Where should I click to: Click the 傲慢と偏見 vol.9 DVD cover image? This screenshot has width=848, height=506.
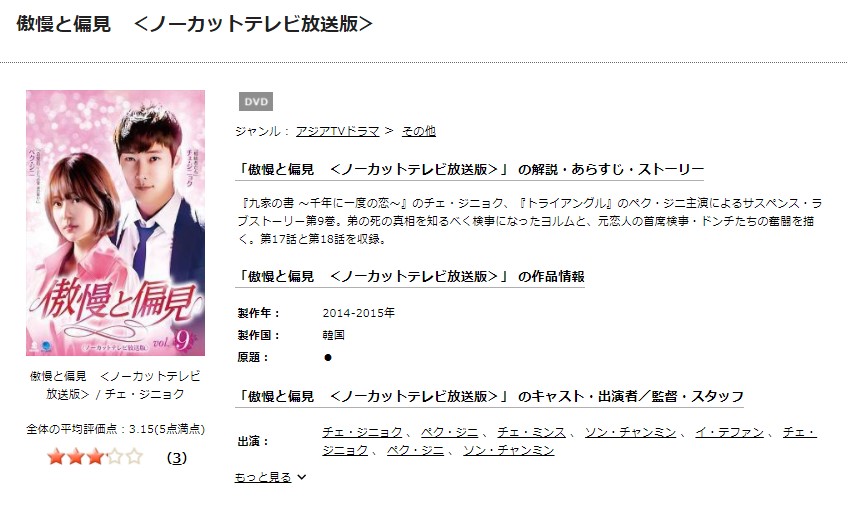pyautogui.click(x=115, y=223)
